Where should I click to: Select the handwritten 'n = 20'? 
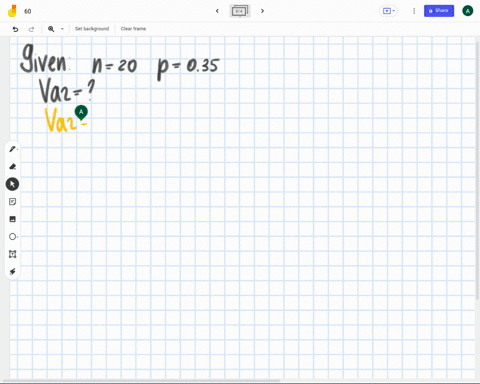tap(114, 65)
